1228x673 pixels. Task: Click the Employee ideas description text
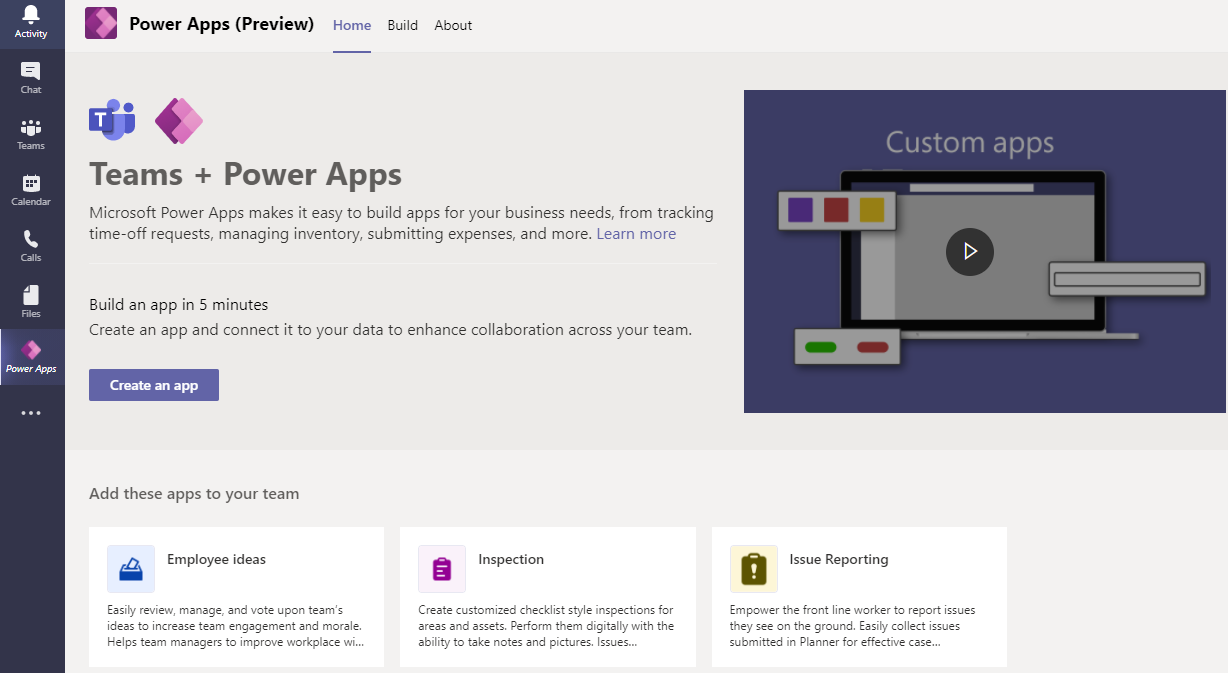point(236,626)
